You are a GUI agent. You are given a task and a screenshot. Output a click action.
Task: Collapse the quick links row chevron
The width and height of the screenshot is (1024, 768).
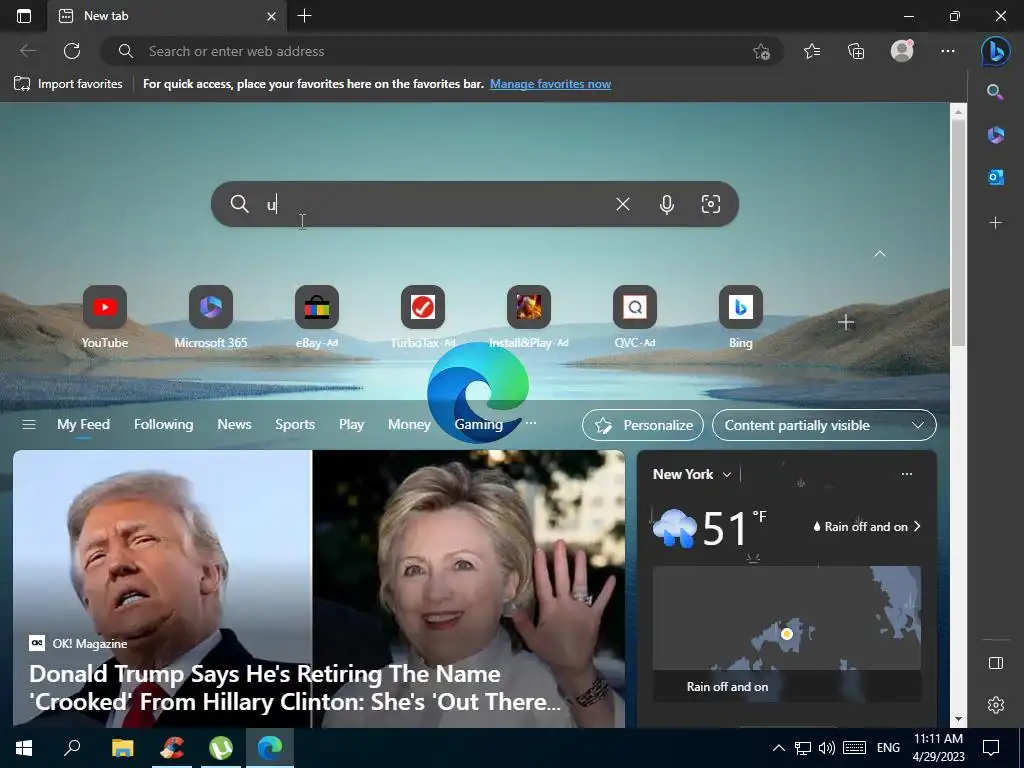(880, 253)
